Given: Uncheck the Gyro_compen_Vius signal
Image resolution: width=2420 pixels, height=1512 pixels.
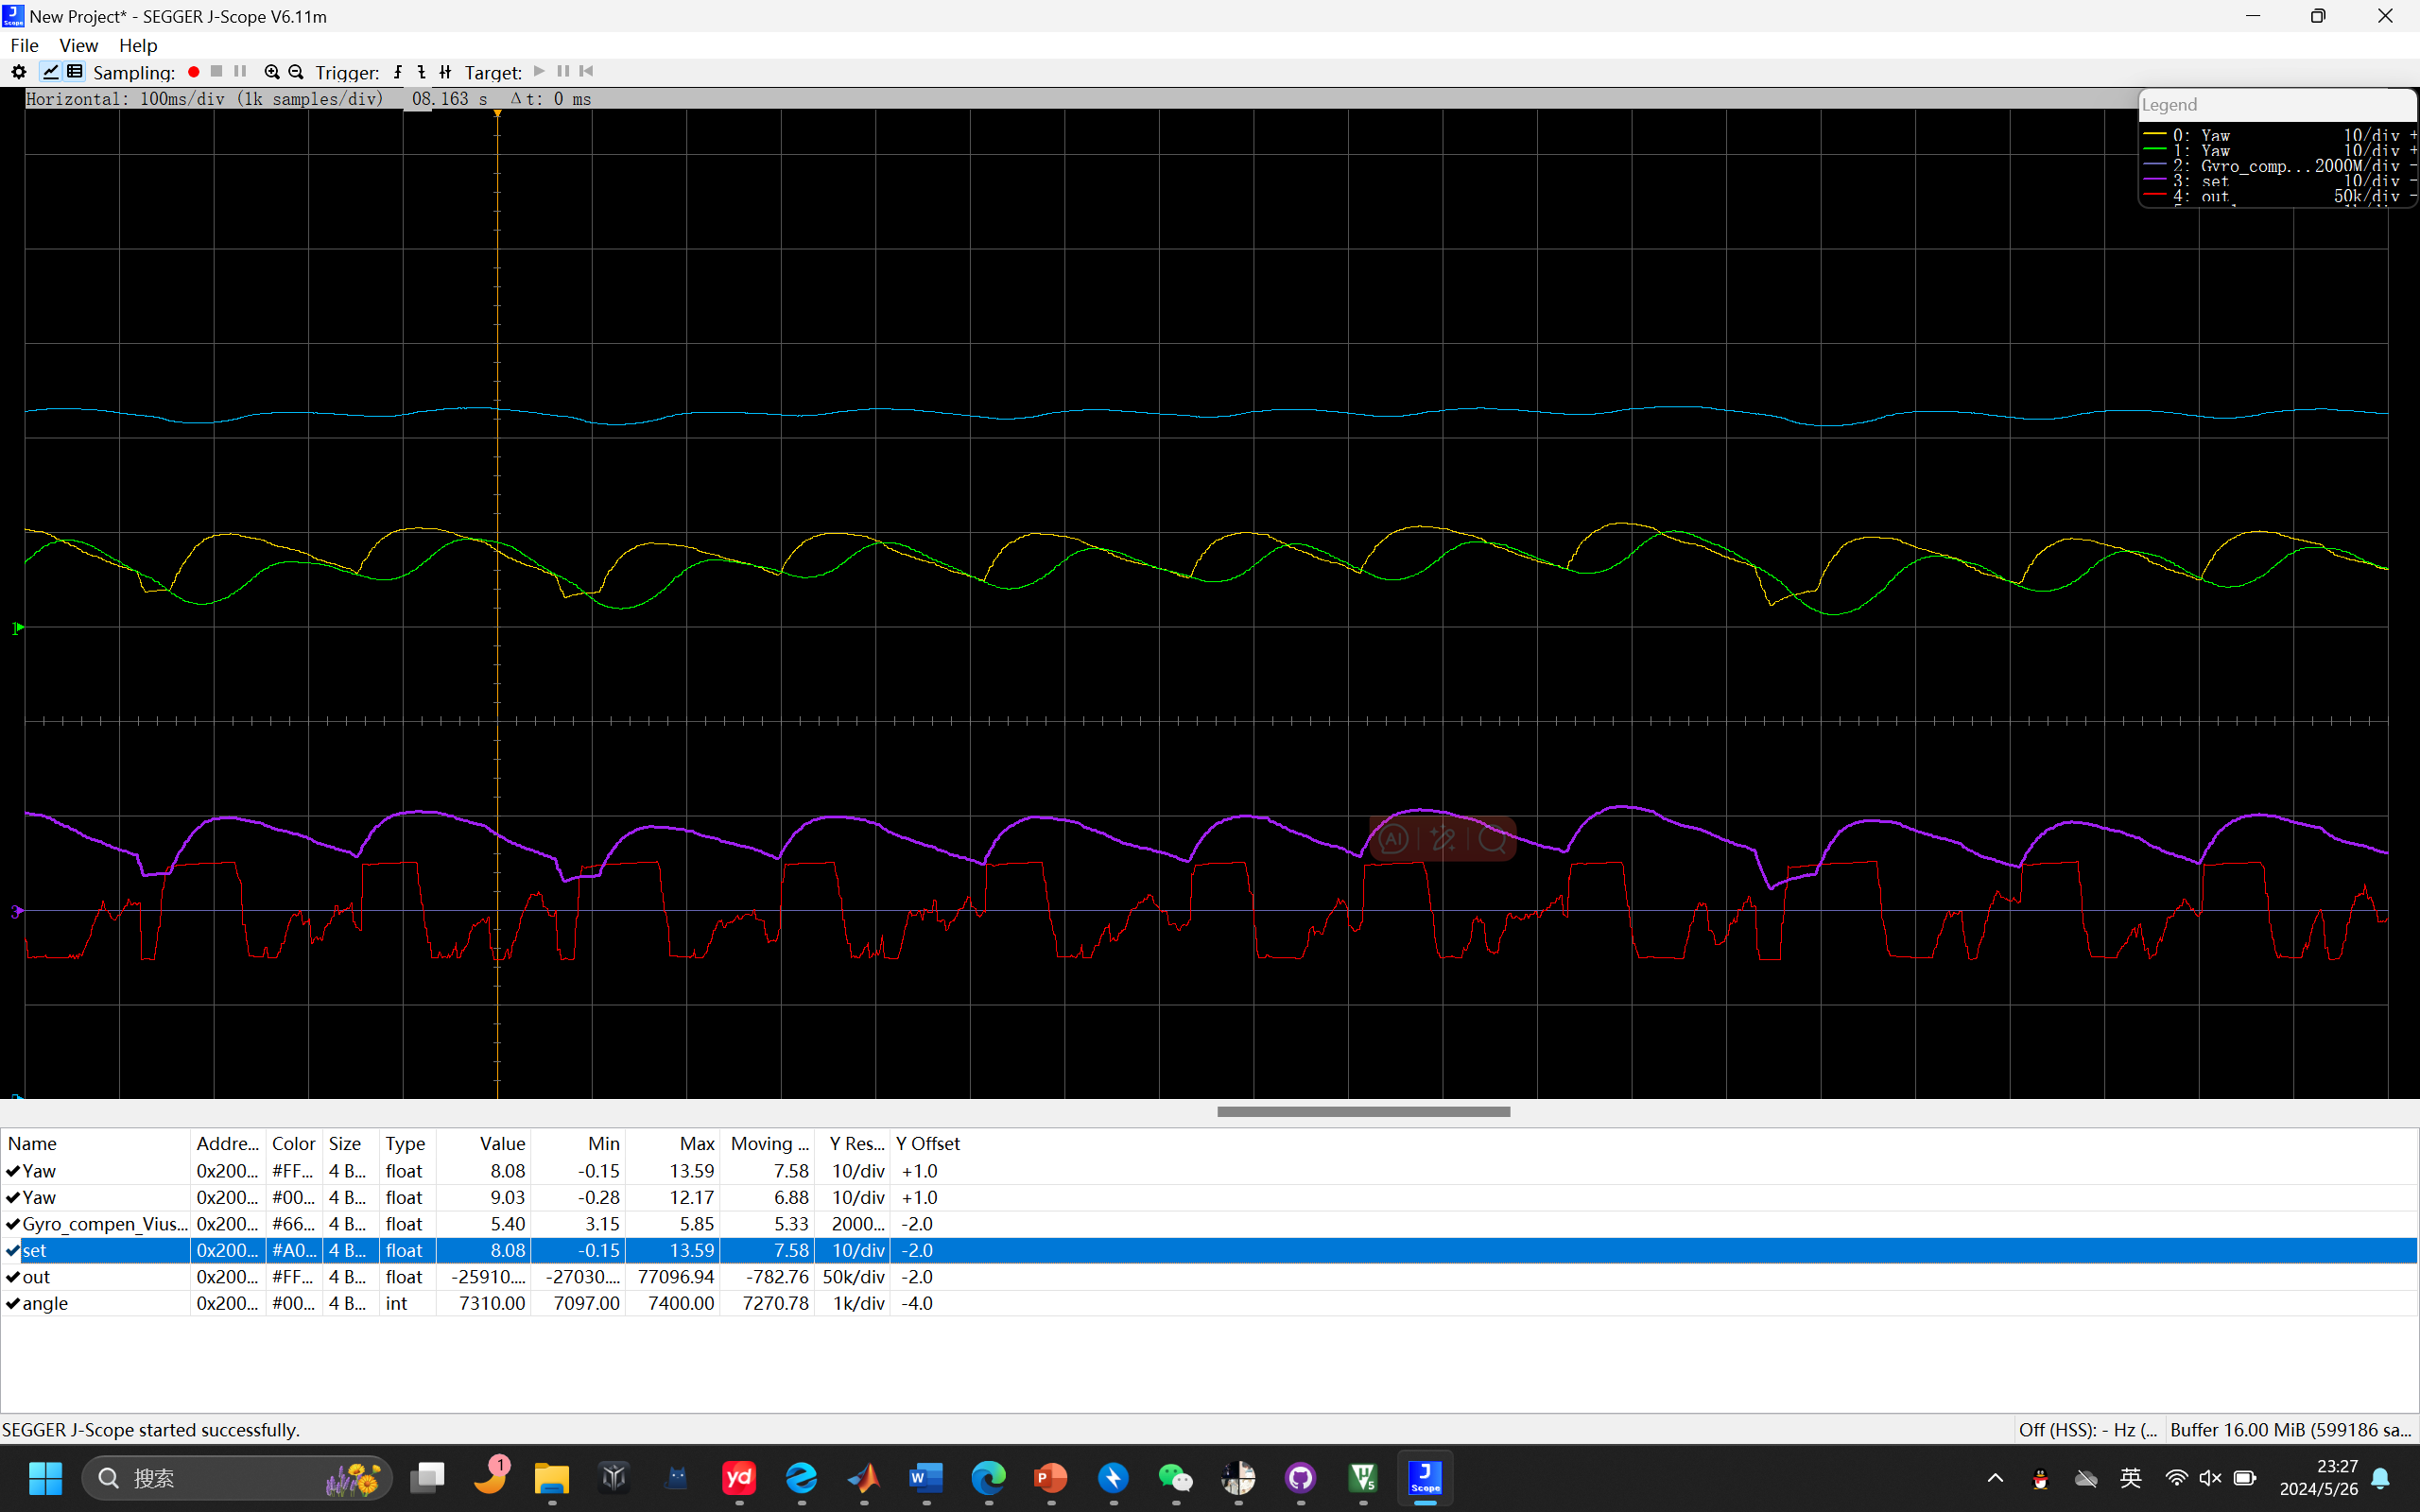Looking at the screenshot, I should 13,1224.
